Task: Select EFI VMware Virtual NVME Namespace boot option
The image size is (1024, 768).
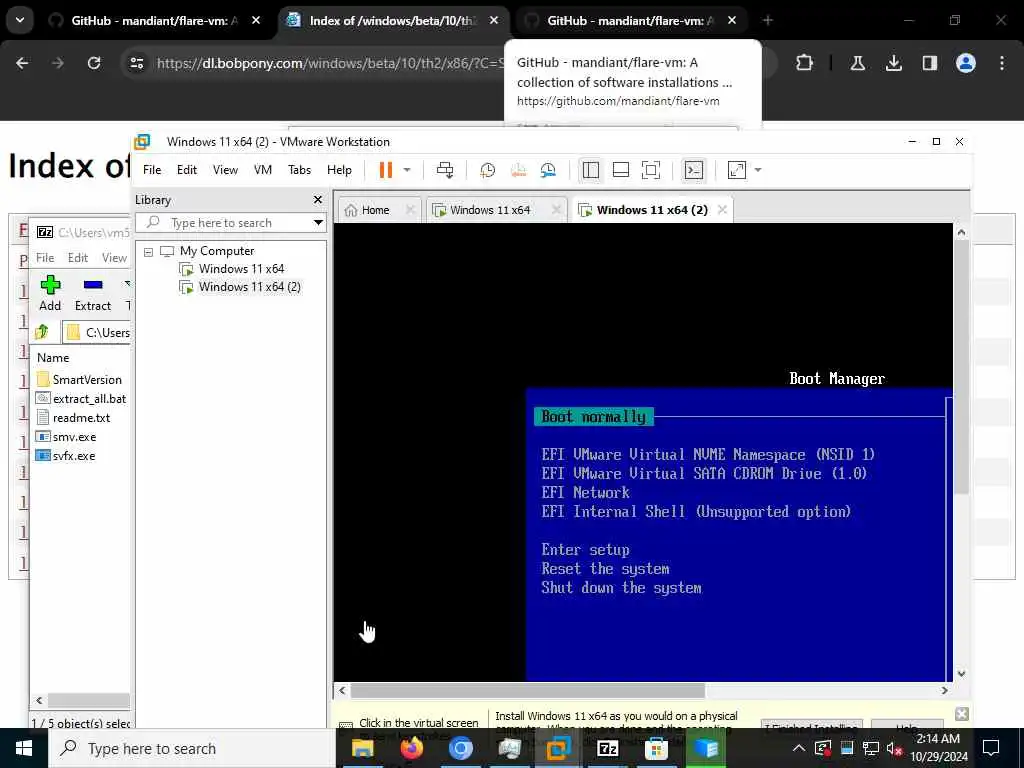Action: click(x=708, y=455)
